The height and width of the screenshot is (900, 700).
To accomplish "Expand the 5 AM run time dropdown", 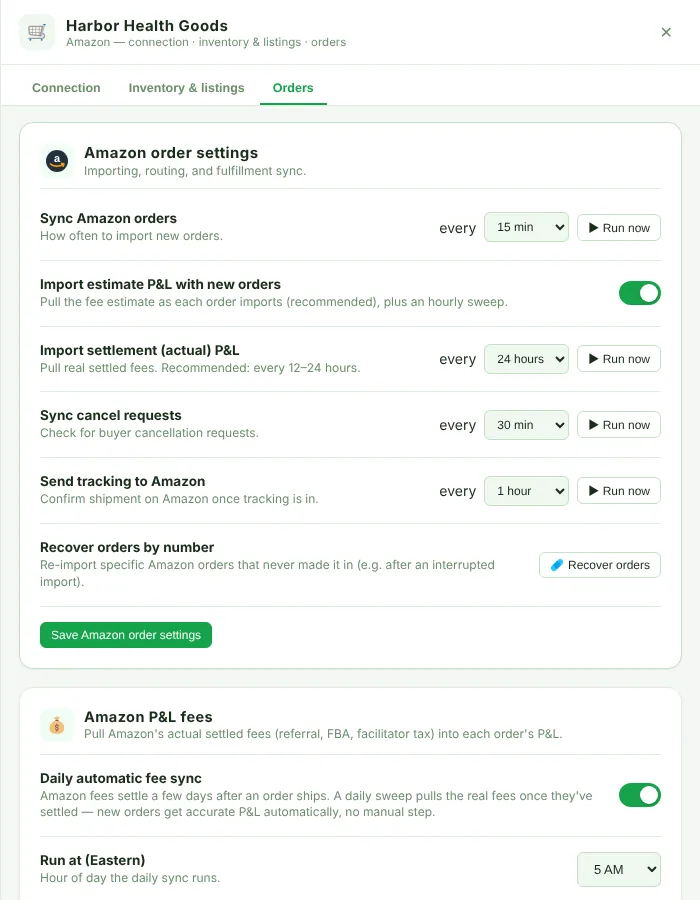I will [x=619, y=870].
